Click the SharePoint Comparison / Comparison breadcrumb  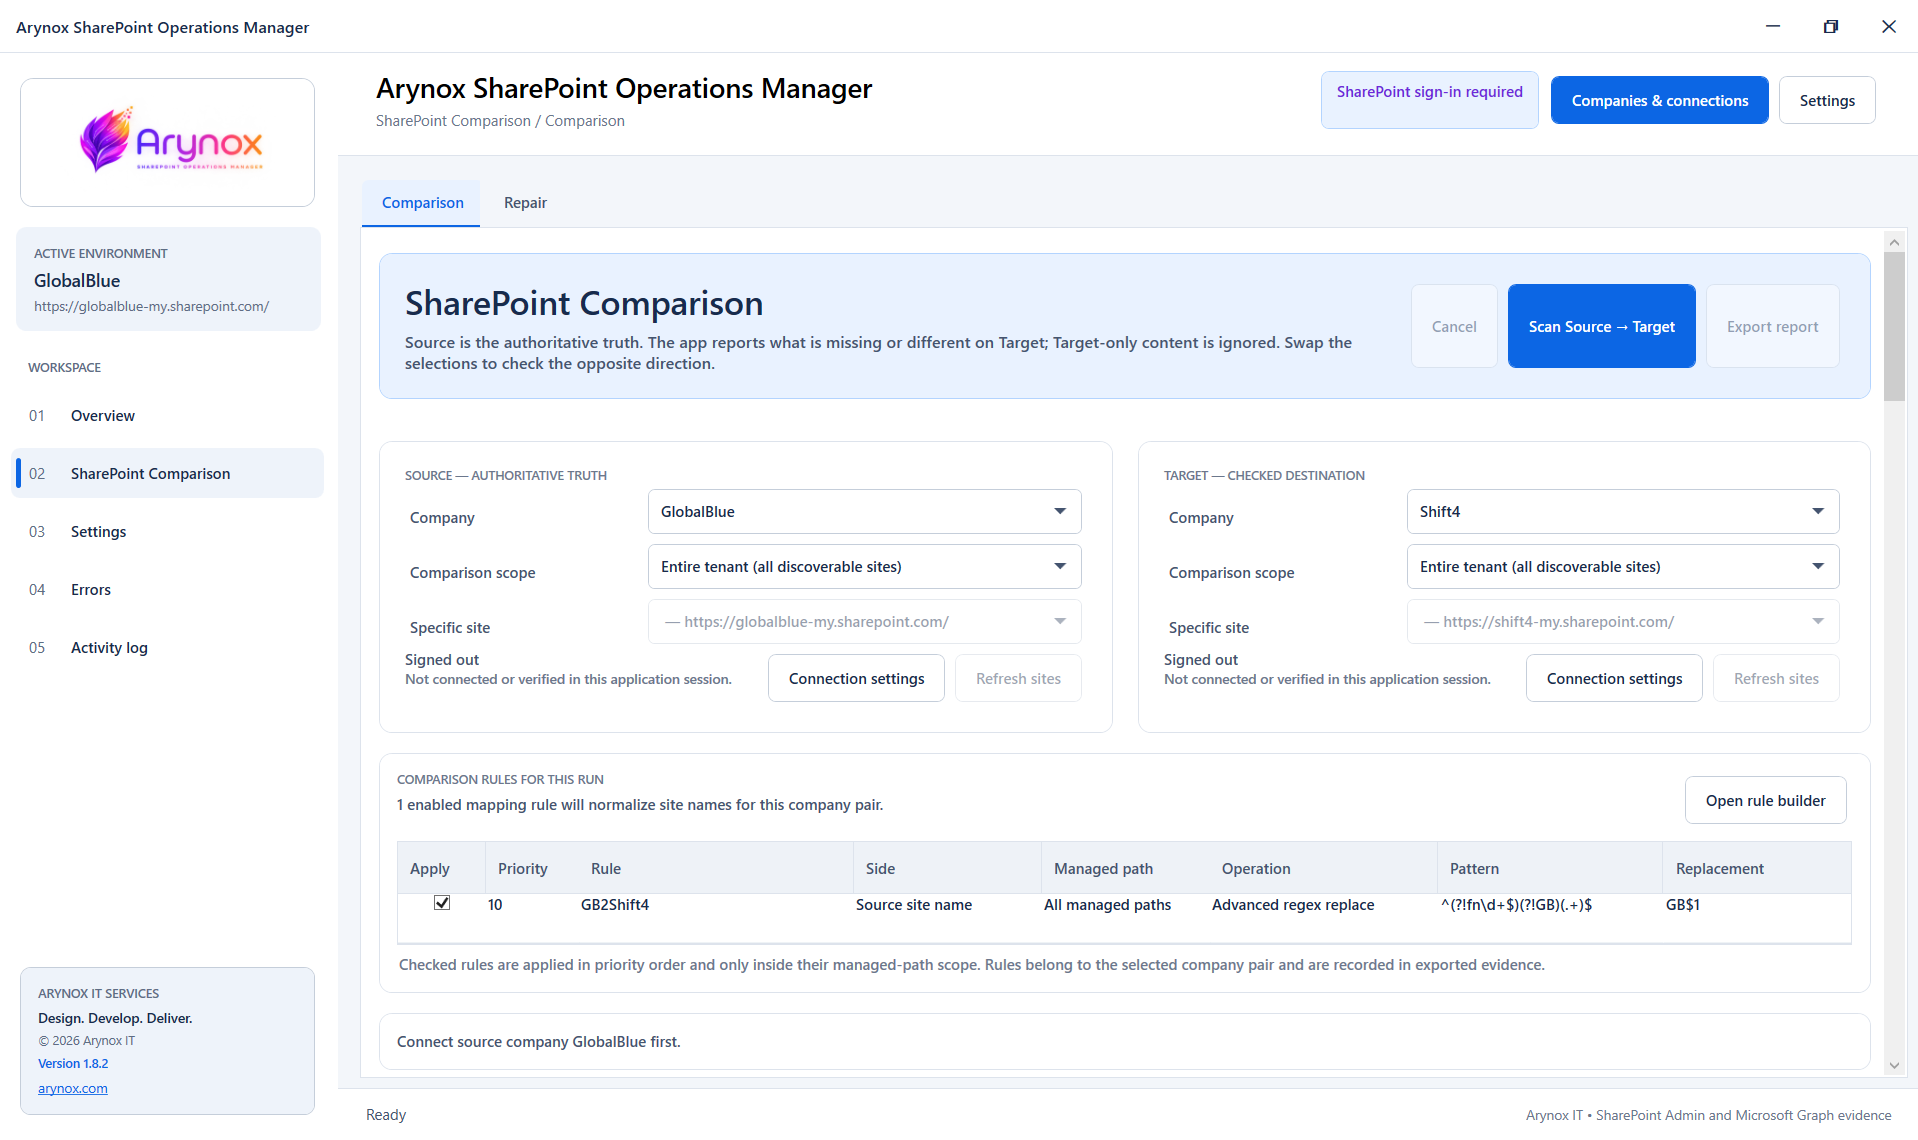(x=500, y=121)
